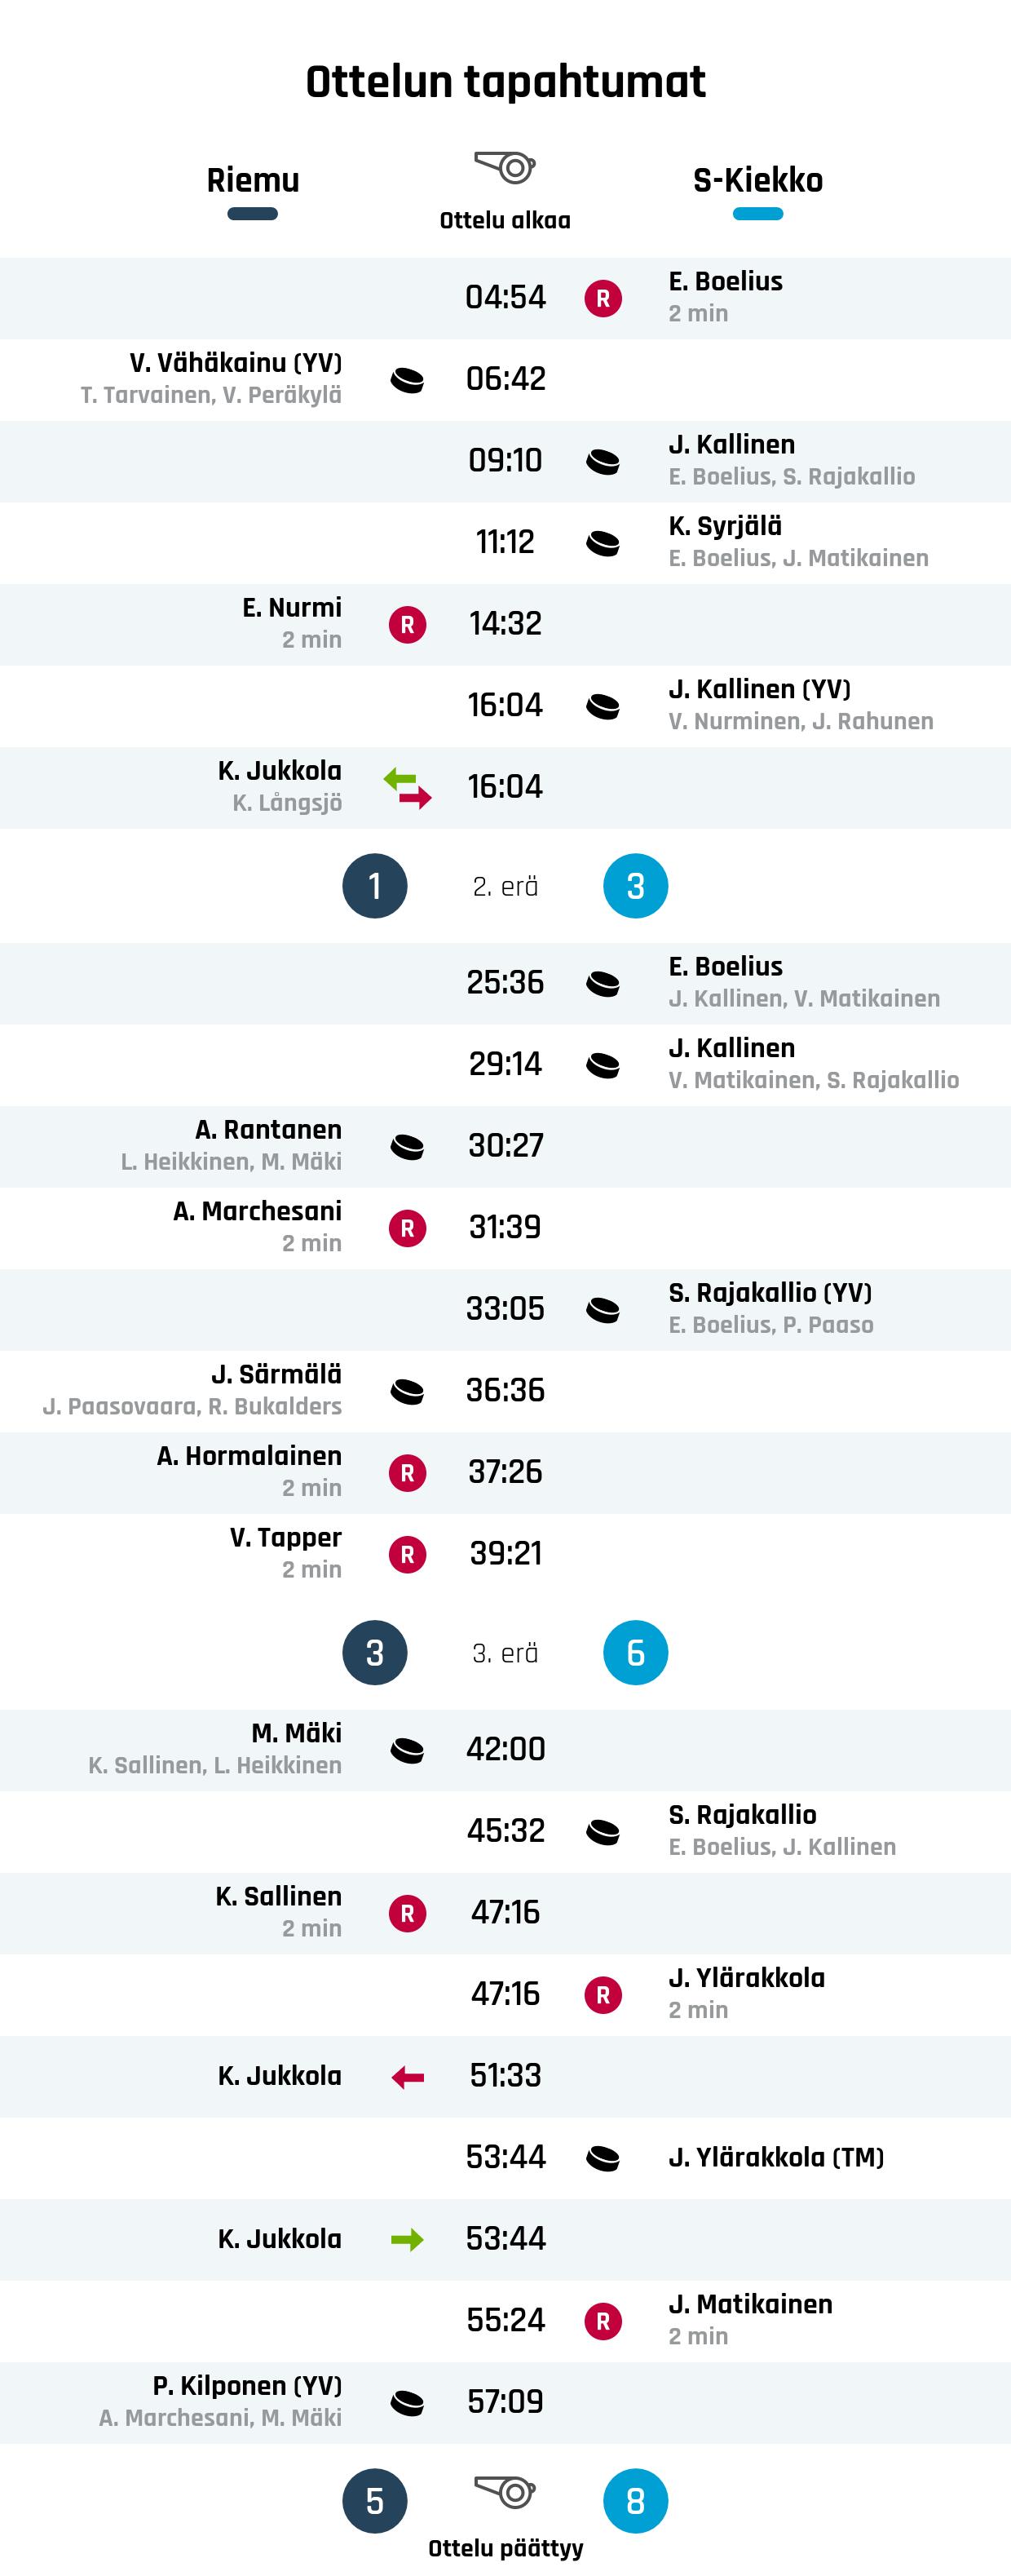Click the light blue bar under S-Kiekko
This screenshot has height=2576, width=1011.
[x=758, y=214]
